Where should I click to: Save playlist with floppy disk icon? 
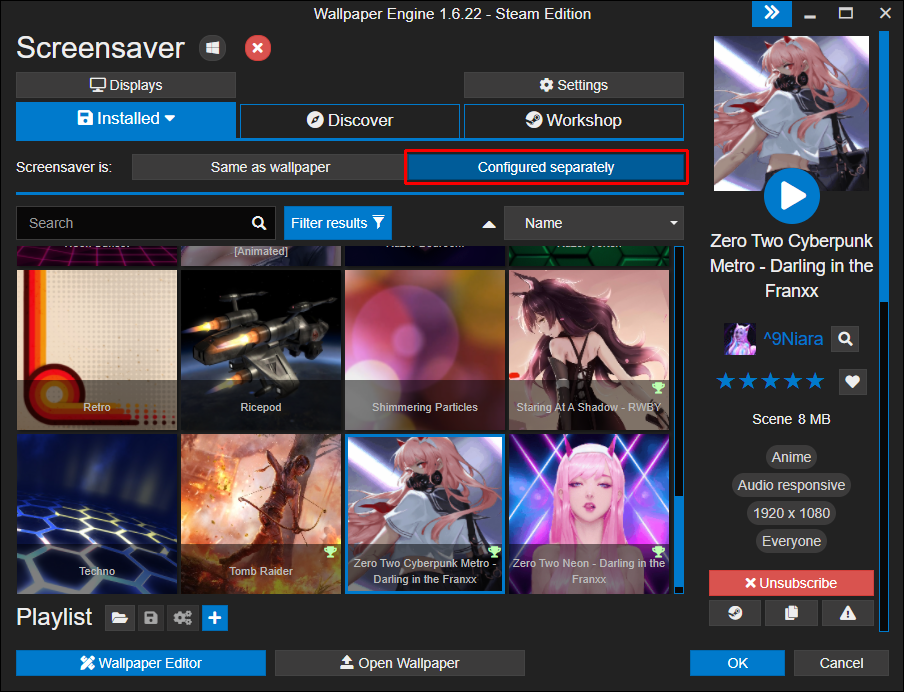(151, 618)
